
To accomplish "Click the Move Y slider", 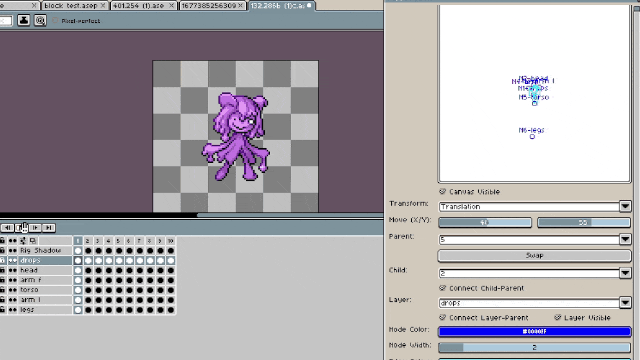I will tap(584, 222).
